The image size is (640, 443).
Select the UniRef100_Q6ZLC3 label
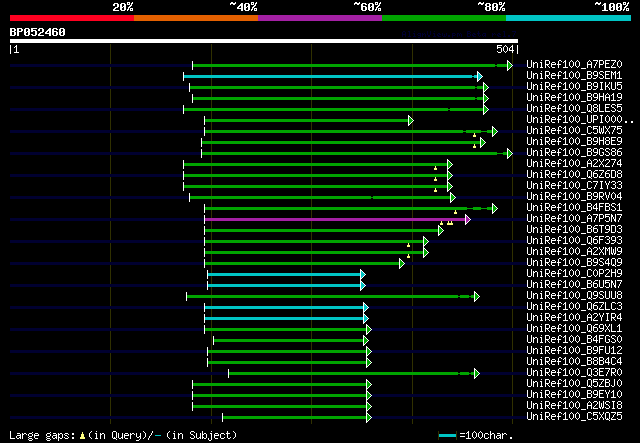(x=574, y=307)
